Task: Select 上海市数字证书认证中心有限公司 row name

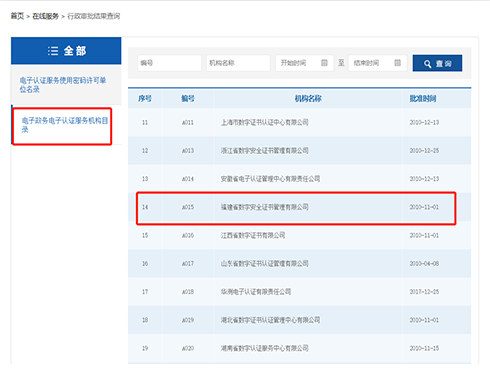Action: (265, 122)
